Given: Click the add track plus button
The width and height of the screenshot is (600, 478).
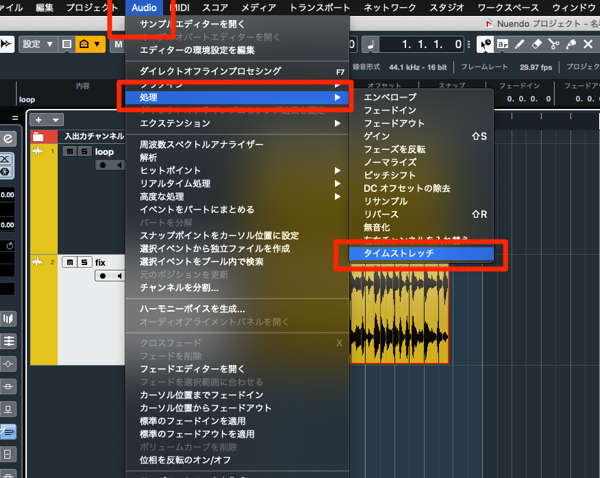Looking at the screenshot, I should coord(39,120).
